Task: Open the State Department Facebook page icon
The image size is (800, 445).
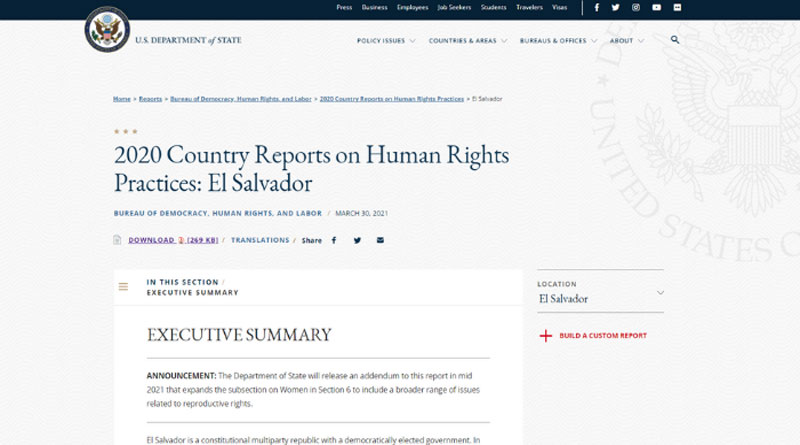Action: point(596,8)
